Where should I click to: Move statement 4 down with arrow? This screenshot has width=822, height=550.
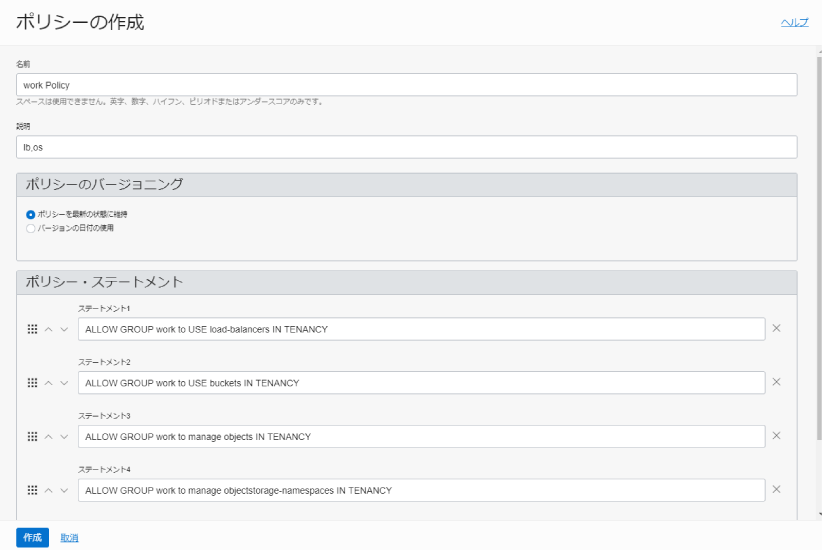coord(64,490)
